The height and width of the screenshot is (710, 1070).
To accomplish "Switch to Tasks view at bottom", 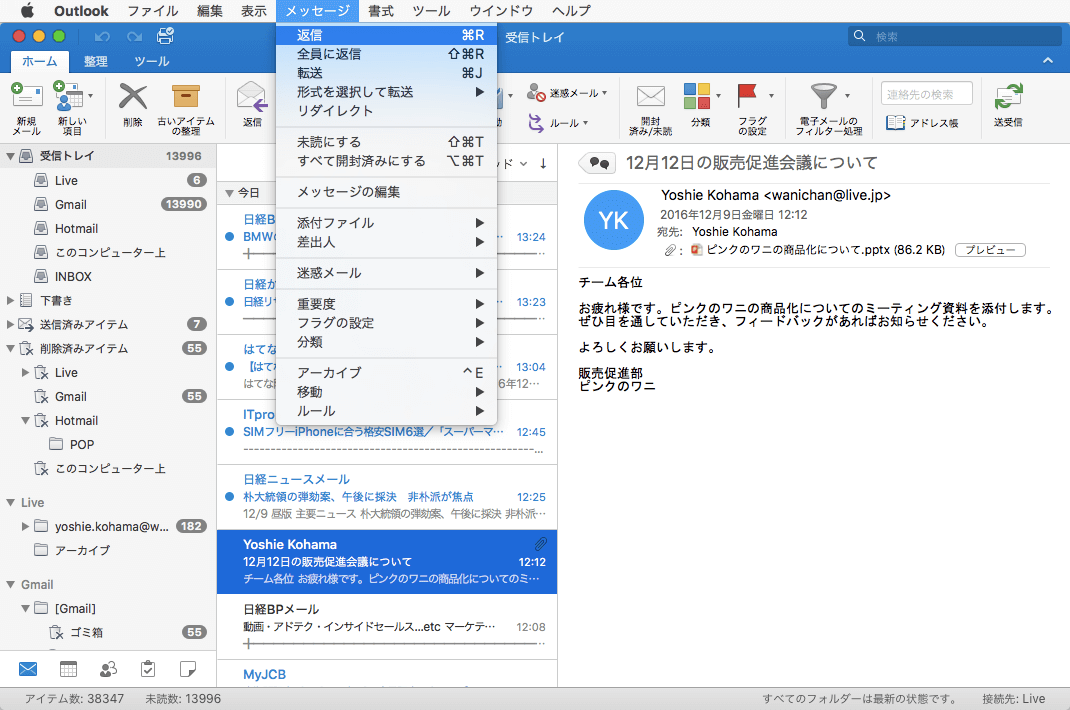I will point(147,669).
